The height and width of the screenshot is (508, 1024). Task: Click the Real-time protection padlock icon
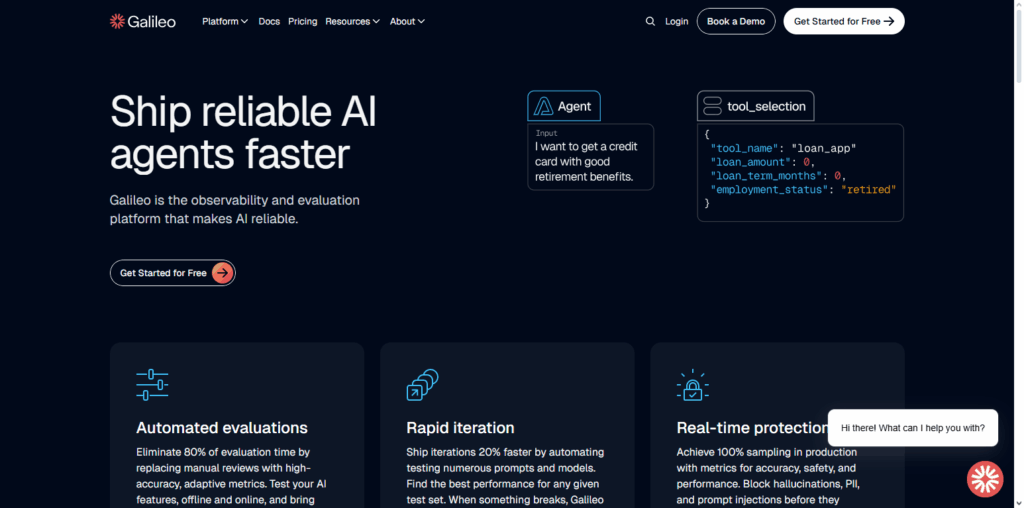pos(692,385)
